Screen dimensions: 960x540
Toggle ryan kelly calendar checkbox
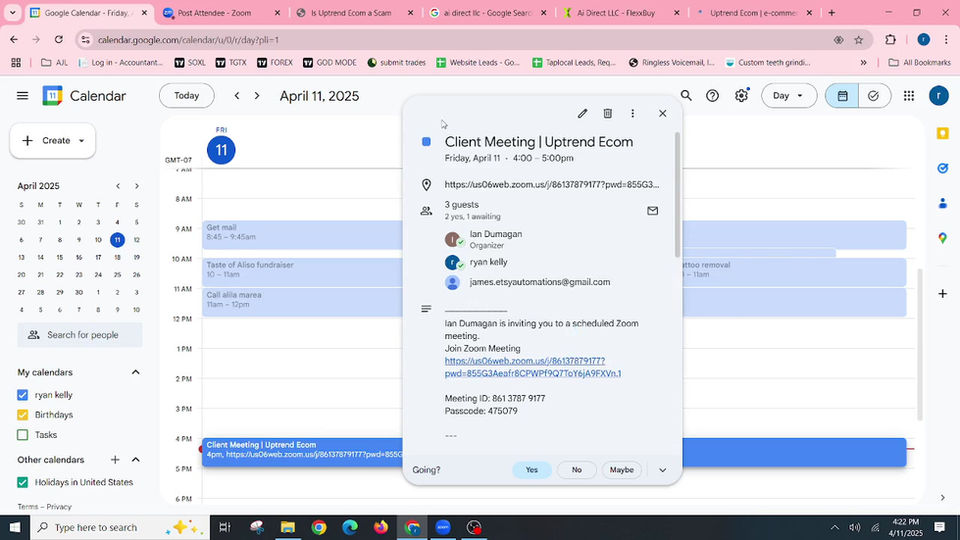tap(23, 395)
